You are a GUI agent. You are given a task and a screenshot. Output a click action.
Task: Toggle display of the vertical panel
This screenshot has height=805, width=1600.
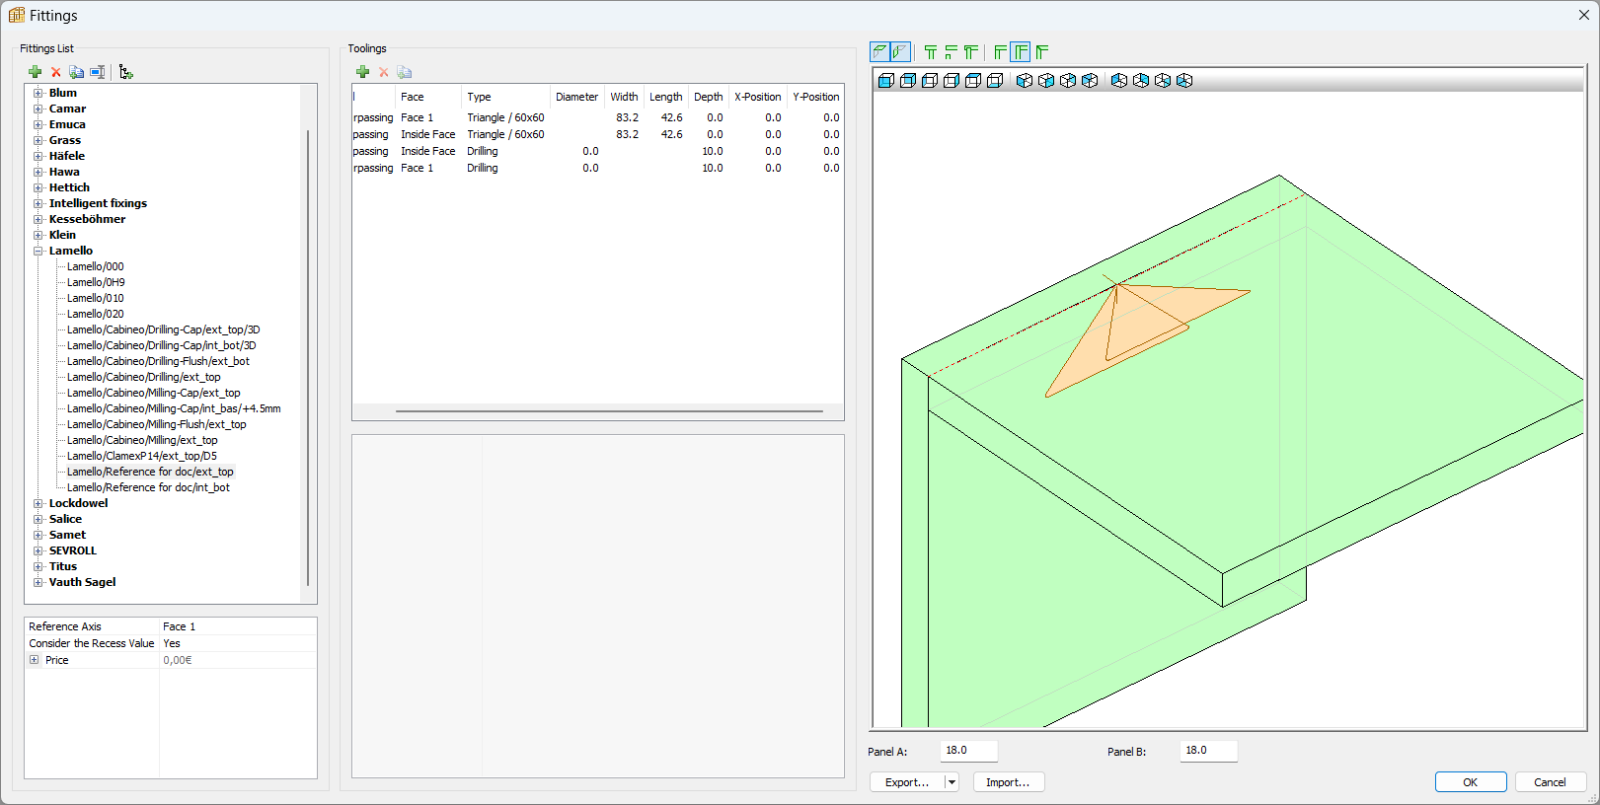(900, 52)
